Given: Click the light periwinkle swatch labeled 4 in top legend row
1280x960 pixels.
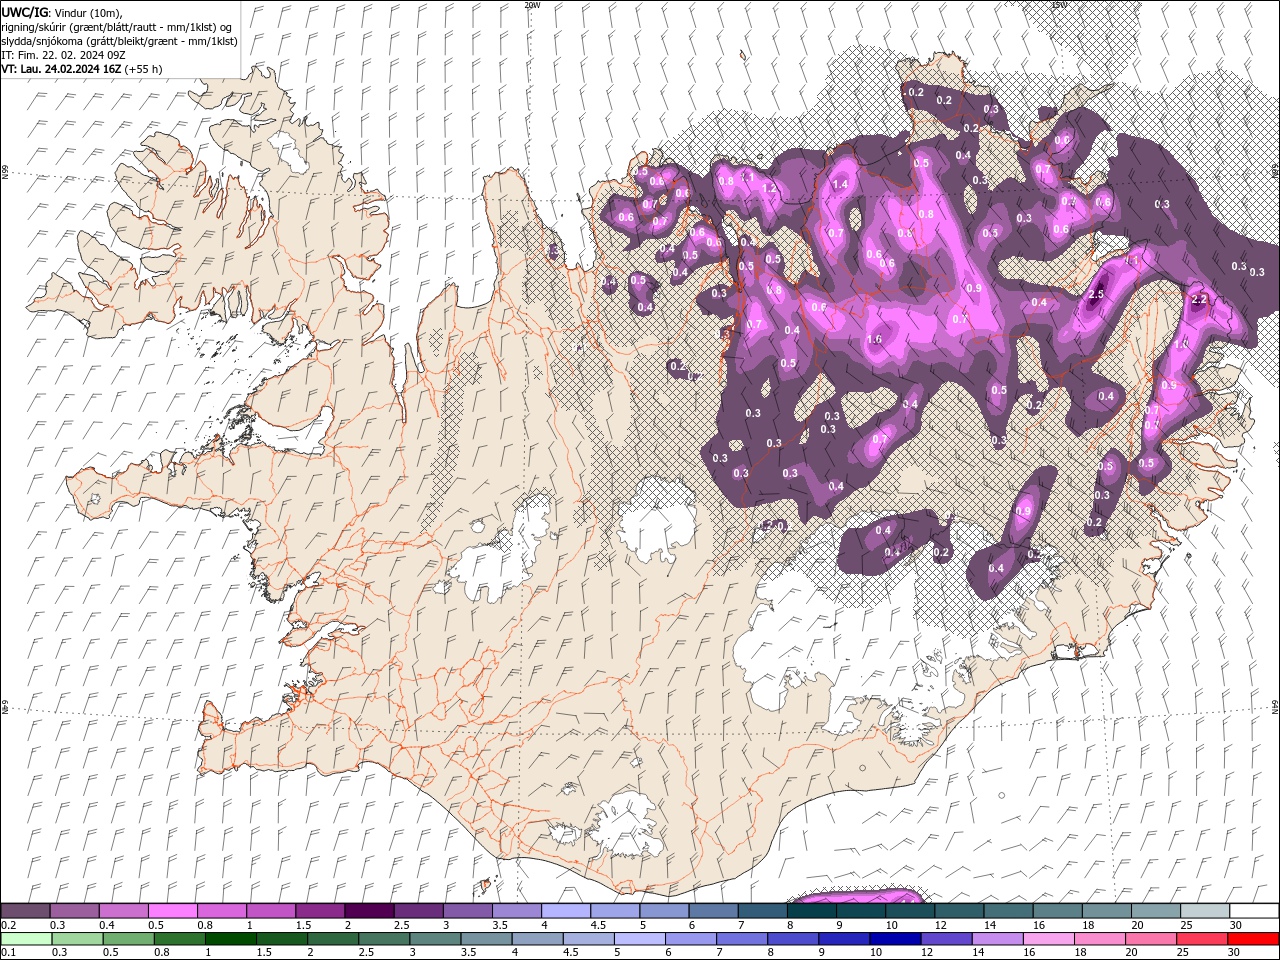Looking at the screenshot, I should (x=565, y=911).
